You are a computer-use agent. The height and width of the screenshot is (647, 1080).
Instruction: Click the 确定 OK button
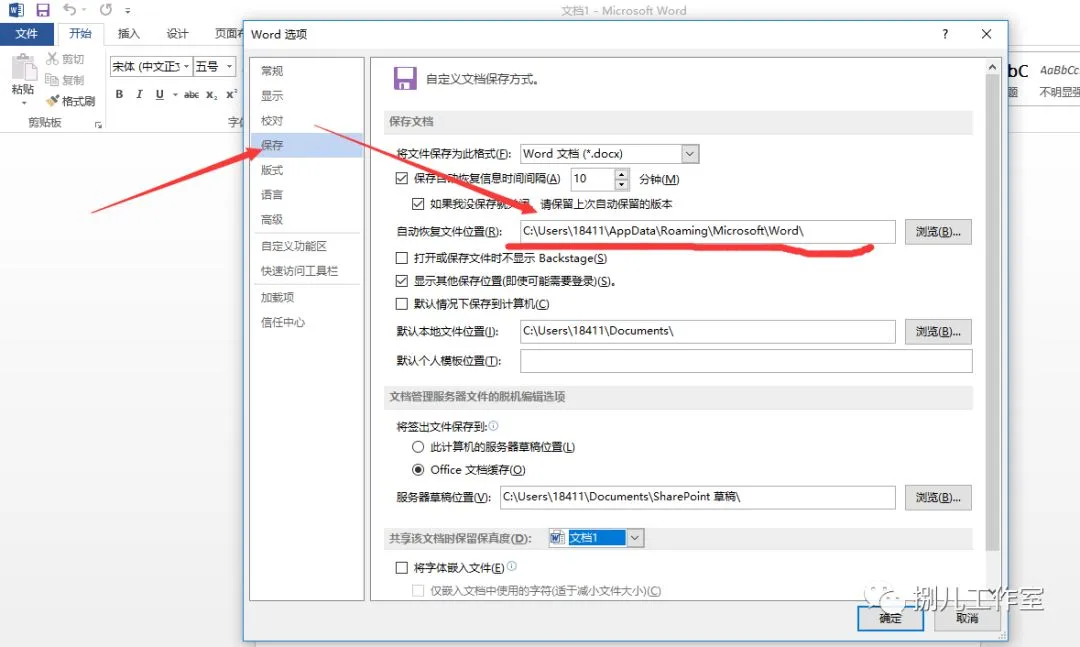click(890, 618)
